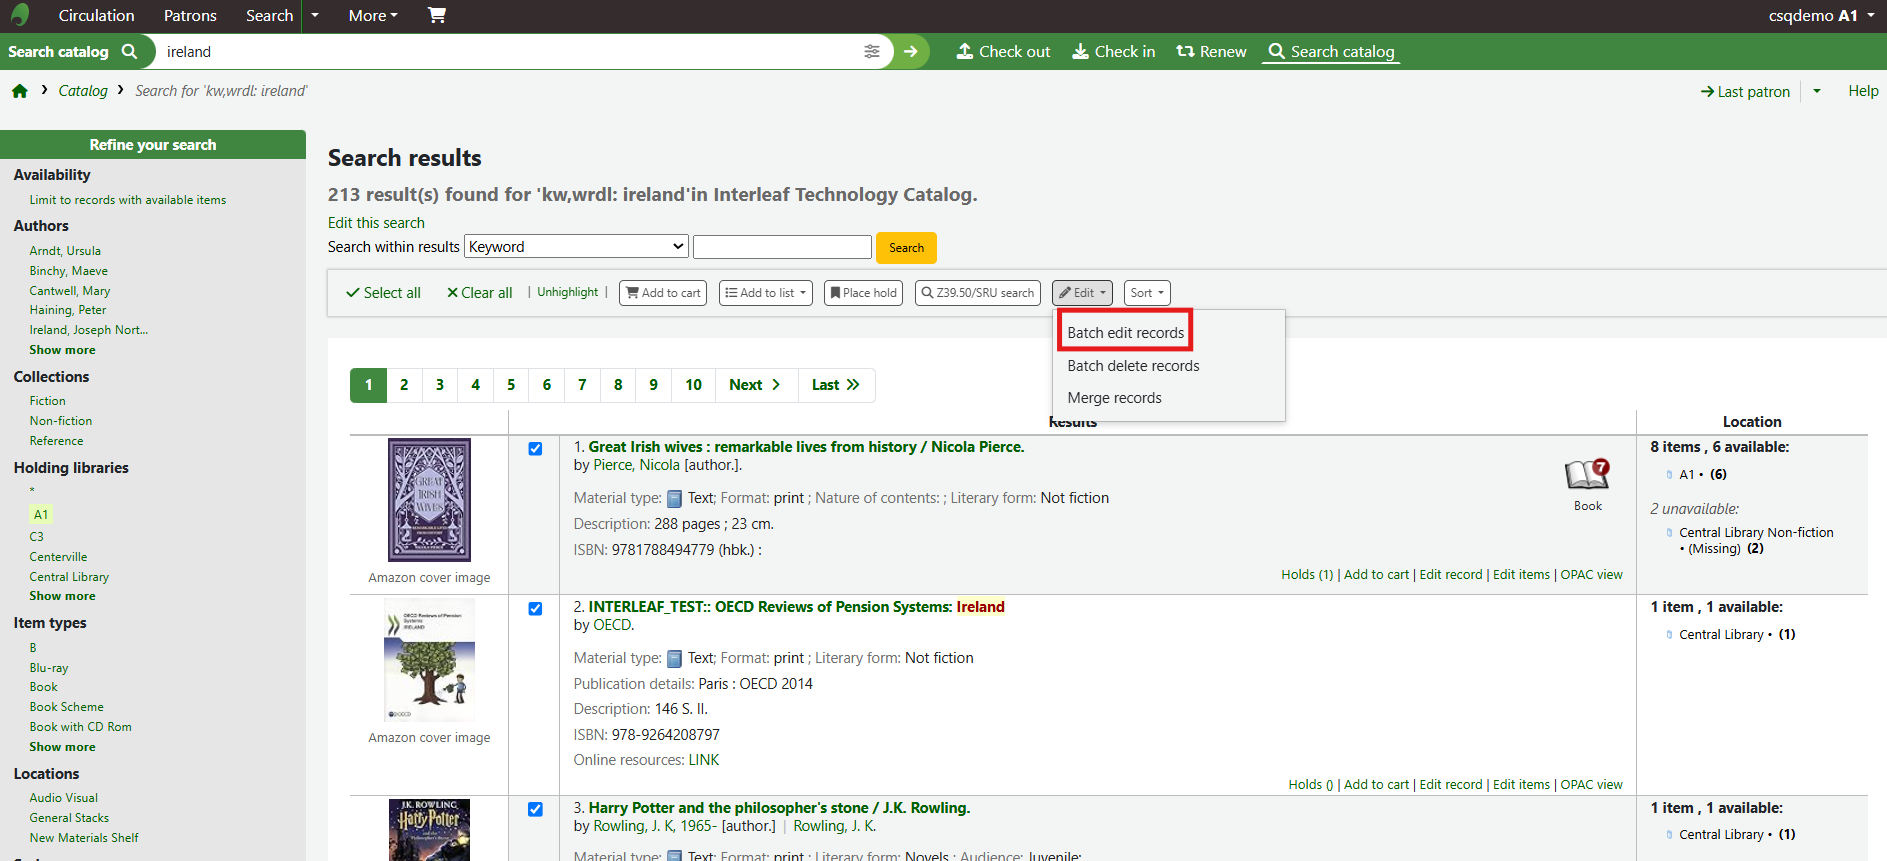This screenshot has width=1887, height=861.
Task: Open the search options sliders icon
Action: click(872, 52)
